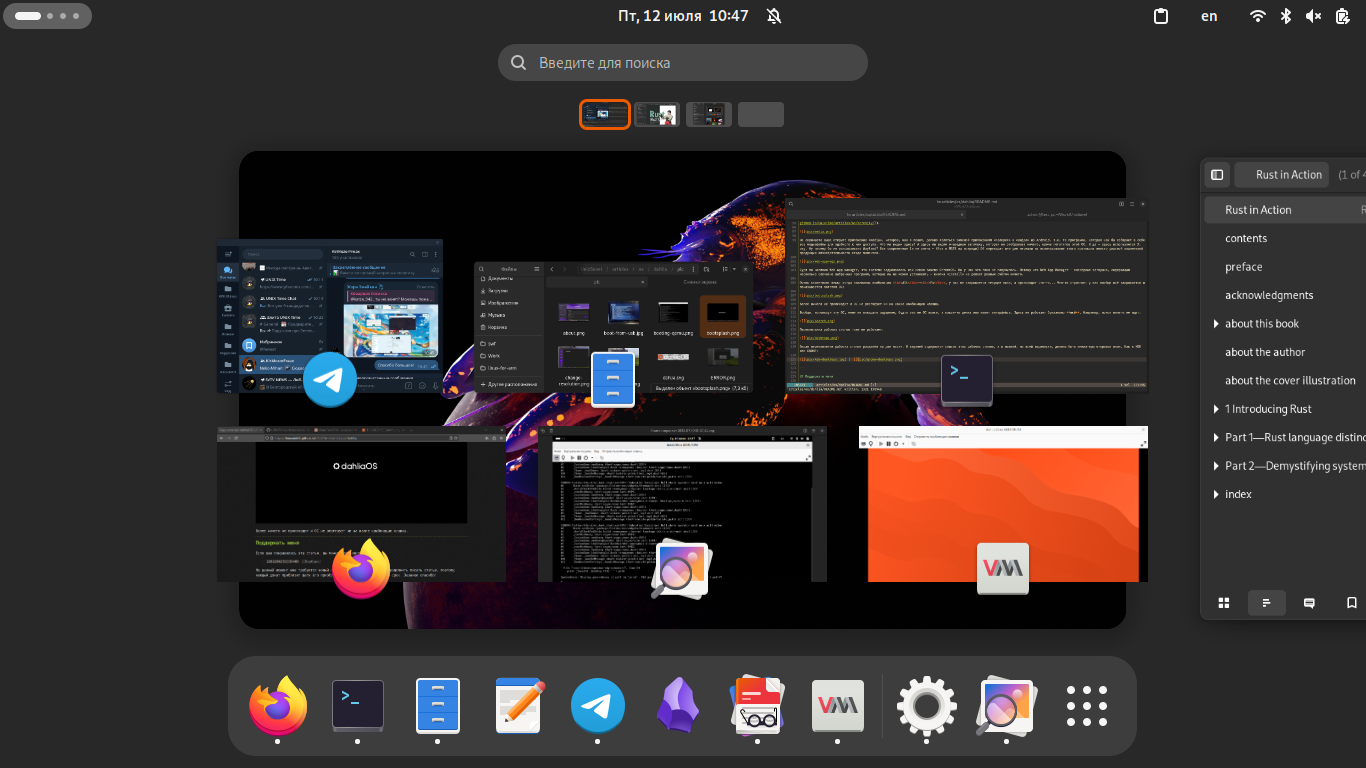Image resolution: width=1366 pixels, height=768 pixels.
Task: Open the document viewer dock icon
Action: coord(757,706)
